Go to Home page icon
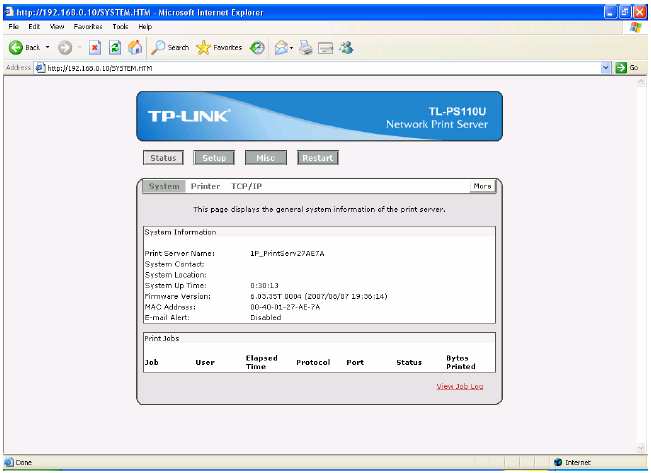Viewport: 651px width, 473px height. click(x=135, y=47)
